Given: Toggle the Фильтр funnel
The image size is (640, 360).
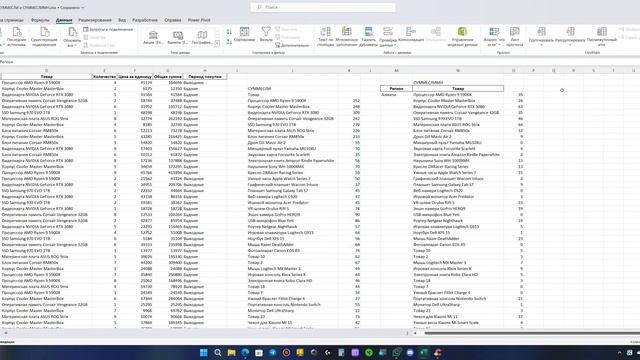Looking at the screenshot, I should [x=266, y=34].
